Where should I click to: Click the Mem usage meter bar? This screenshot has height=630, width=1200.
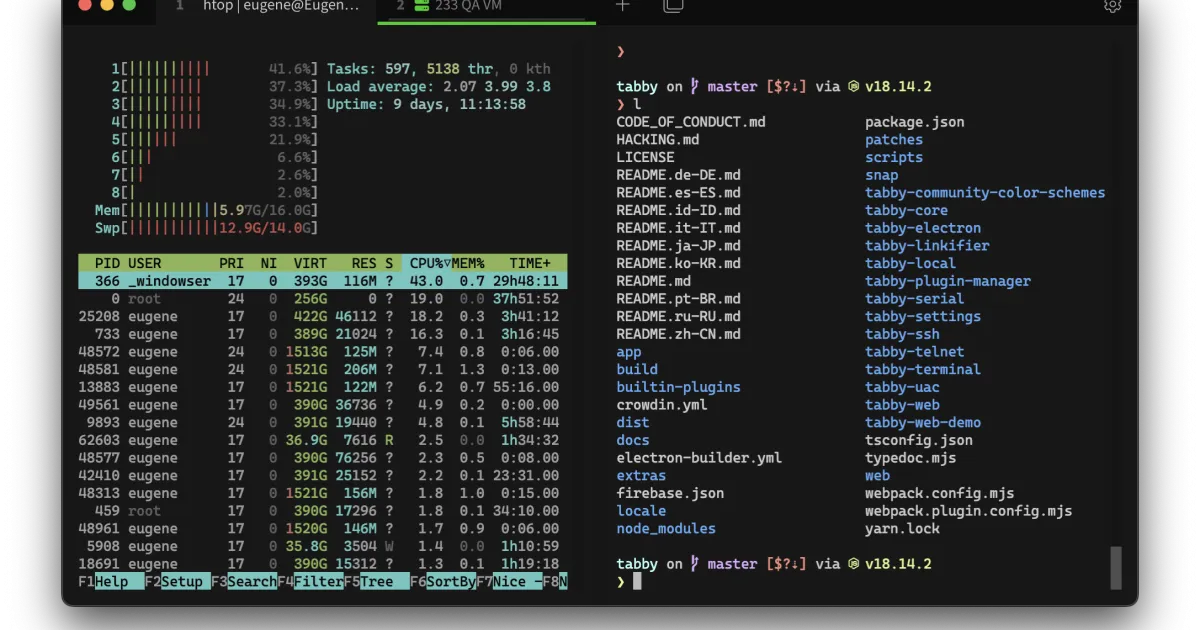tap(206, 210)
